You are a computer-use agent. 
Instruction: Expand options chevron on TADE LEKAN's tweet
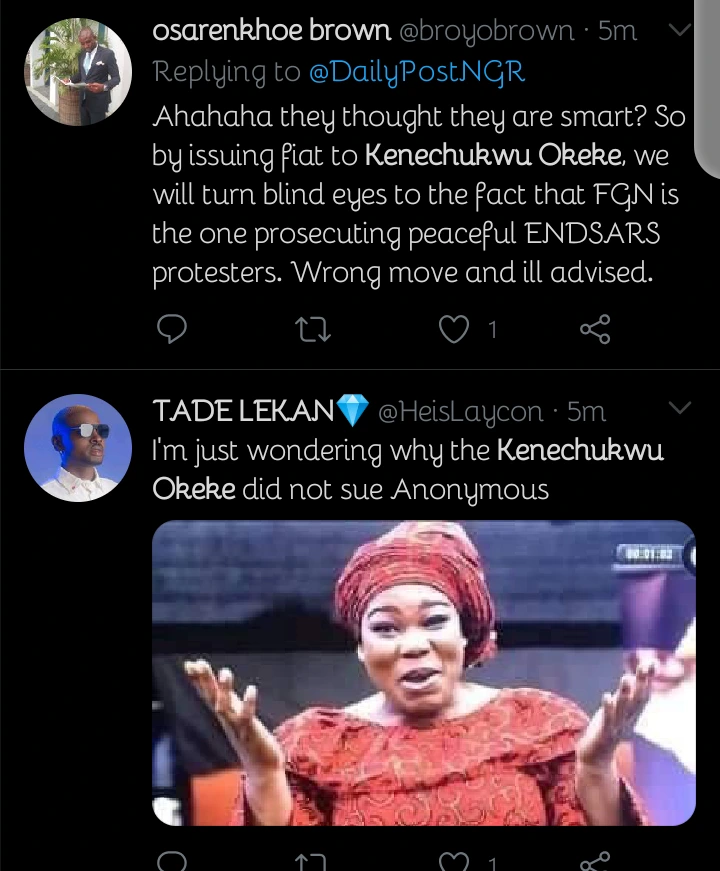tap(679, 408)
